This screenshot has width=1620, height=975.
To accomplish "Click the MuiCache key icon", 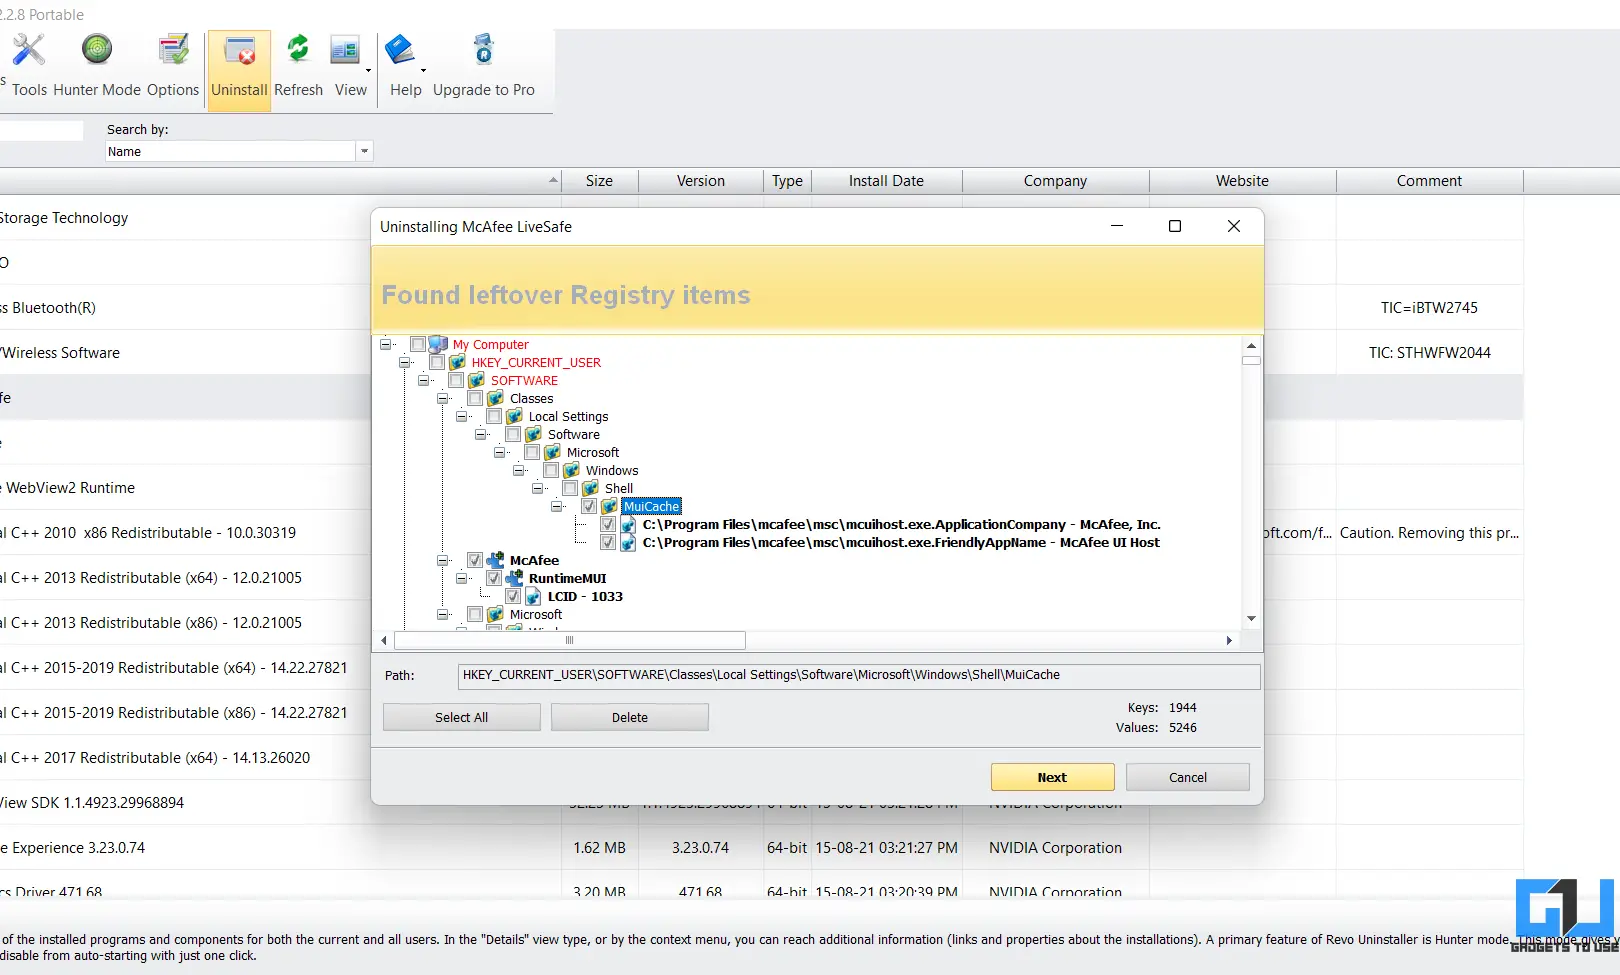I will [x=609, y=506].
